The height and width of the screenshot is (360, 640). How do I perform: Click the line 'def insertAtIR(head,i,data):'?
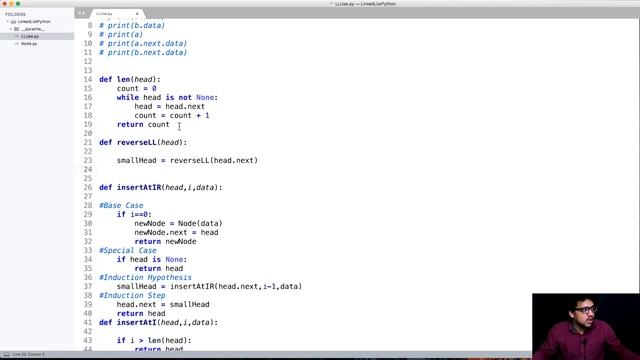click(160, 187)
